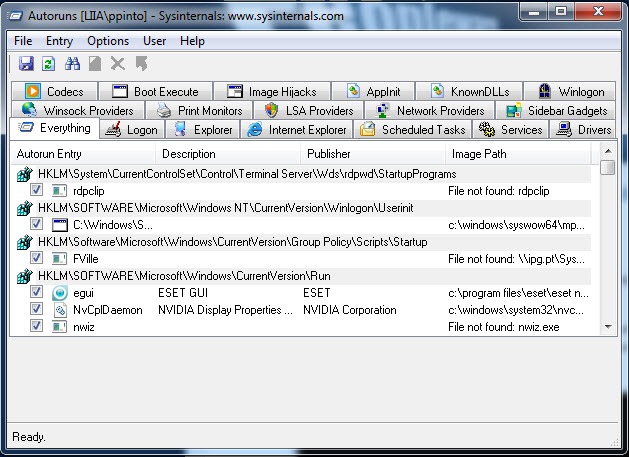This screenshot has width=629, height=457.
Task: Open the Explorer tab
Action: click(x=203, y=130)
